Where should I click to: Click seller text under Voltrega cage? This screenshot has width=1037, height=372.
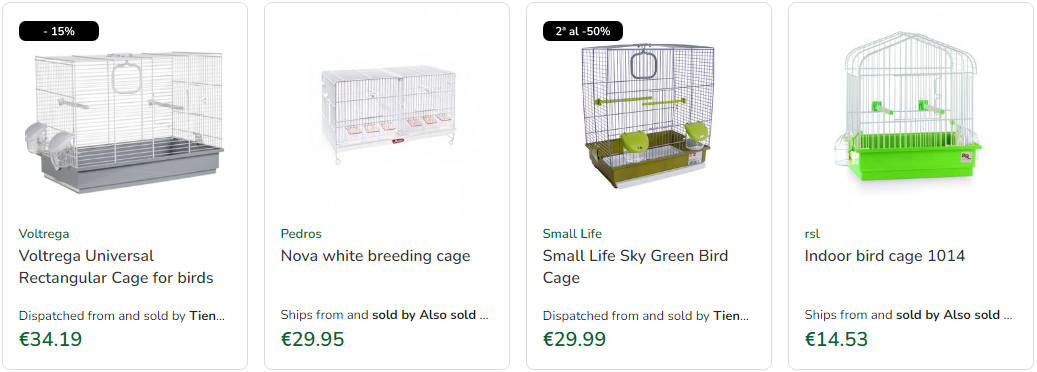click(x=122, y=316)
